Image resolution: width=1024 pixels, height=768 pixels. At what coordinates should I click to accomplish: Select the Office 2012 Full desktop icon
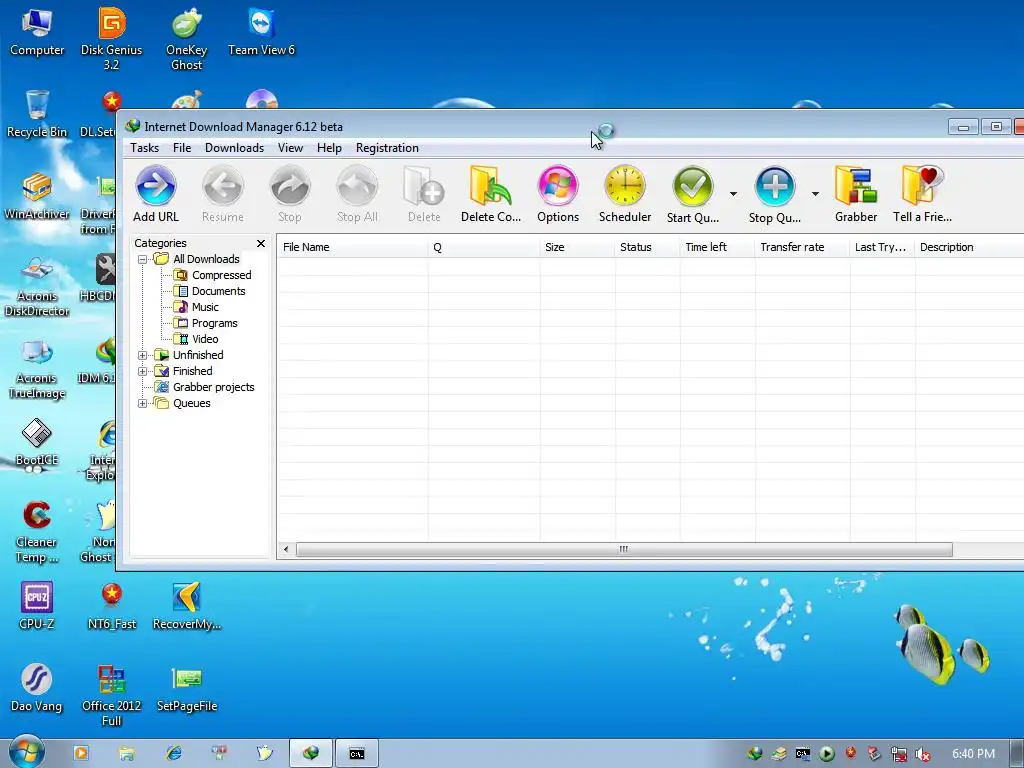tap(112, 695)
